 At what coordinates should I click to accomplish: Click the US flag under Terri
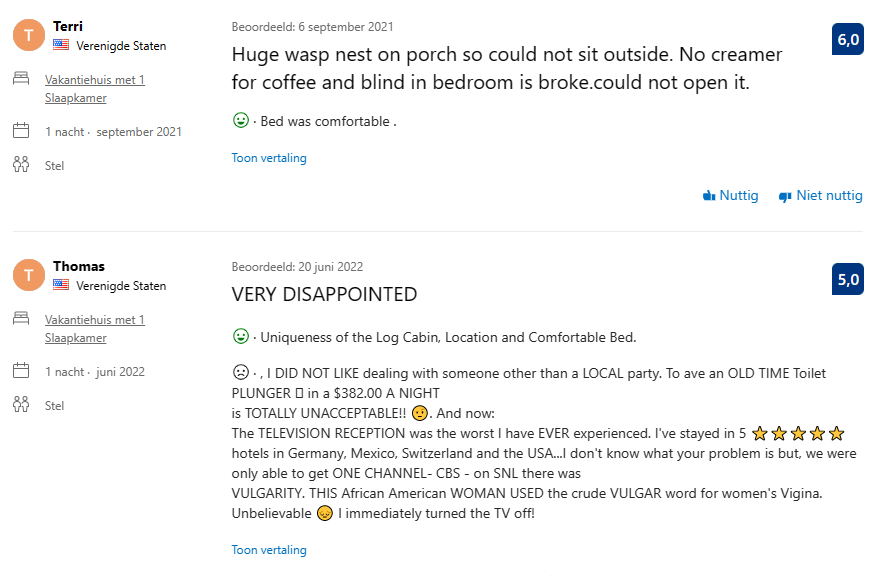point(62,46)
